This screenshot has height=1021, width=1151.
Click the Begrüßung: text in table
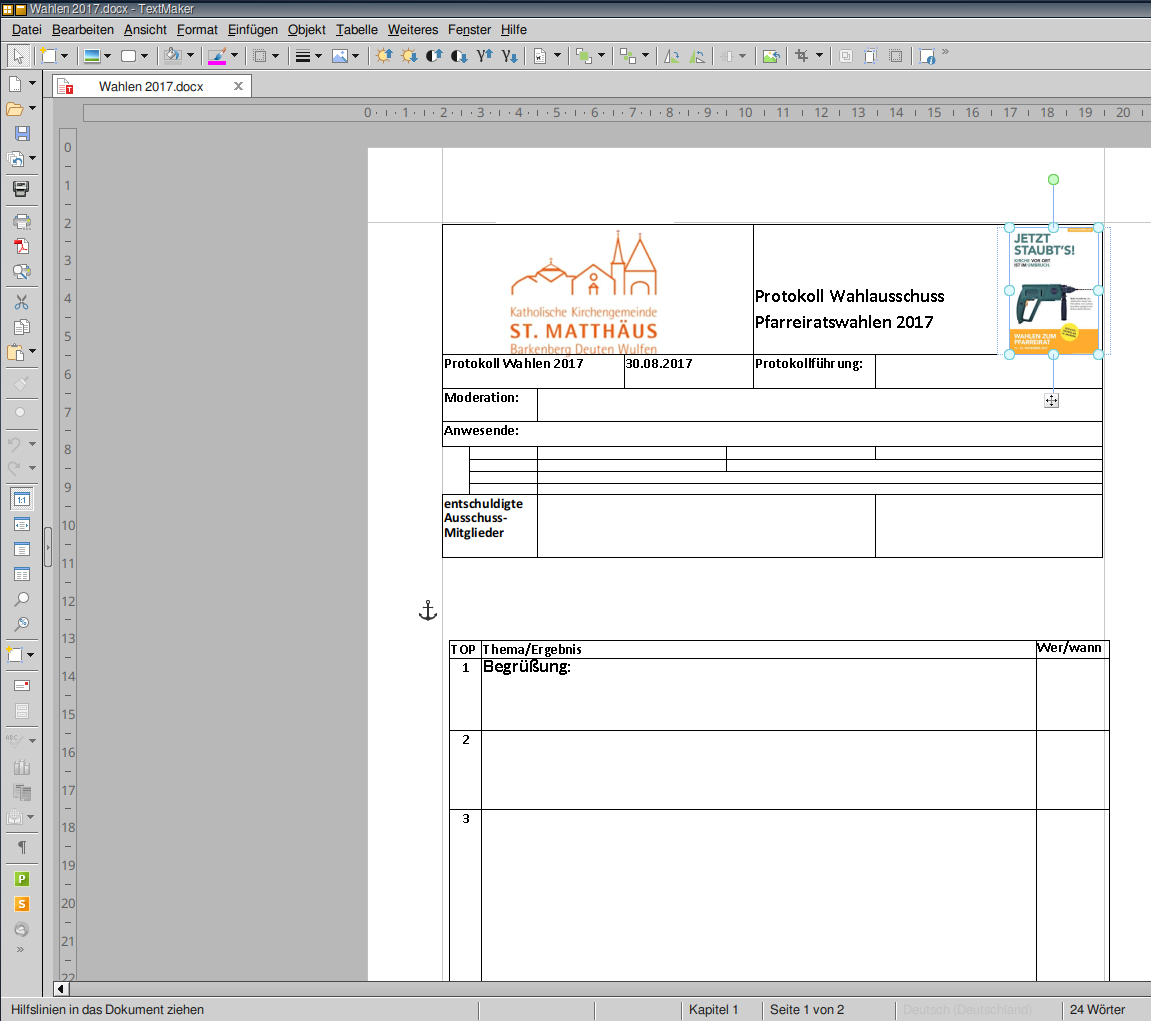pos(526,666)
